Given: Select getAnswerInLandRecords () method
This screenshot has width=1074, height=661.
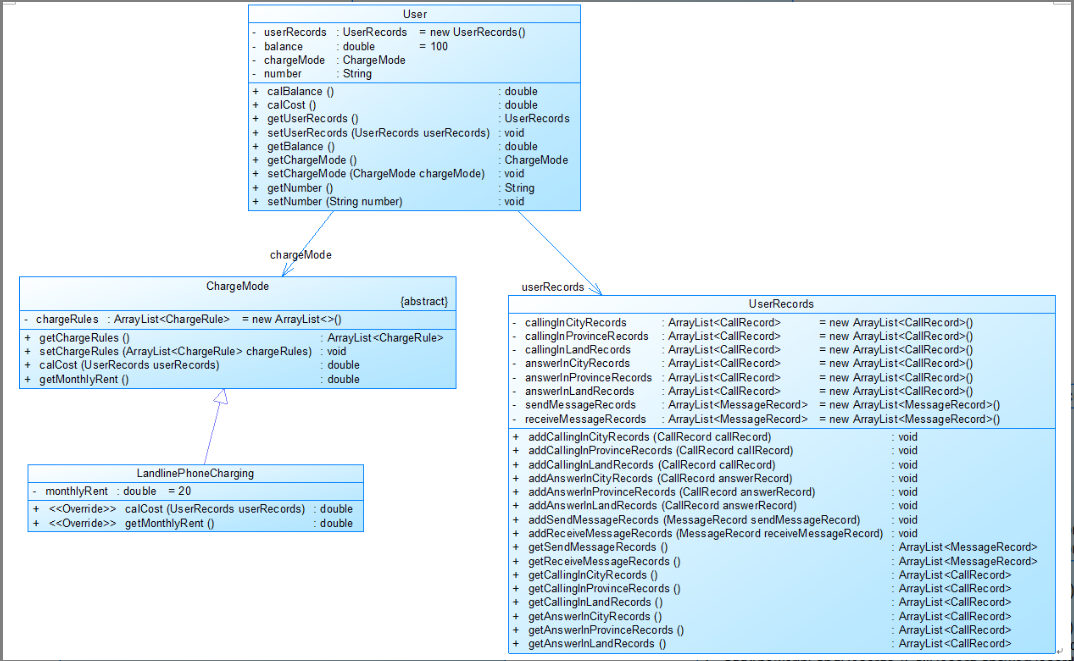Looking at the screenshot, I should [762, 644].
